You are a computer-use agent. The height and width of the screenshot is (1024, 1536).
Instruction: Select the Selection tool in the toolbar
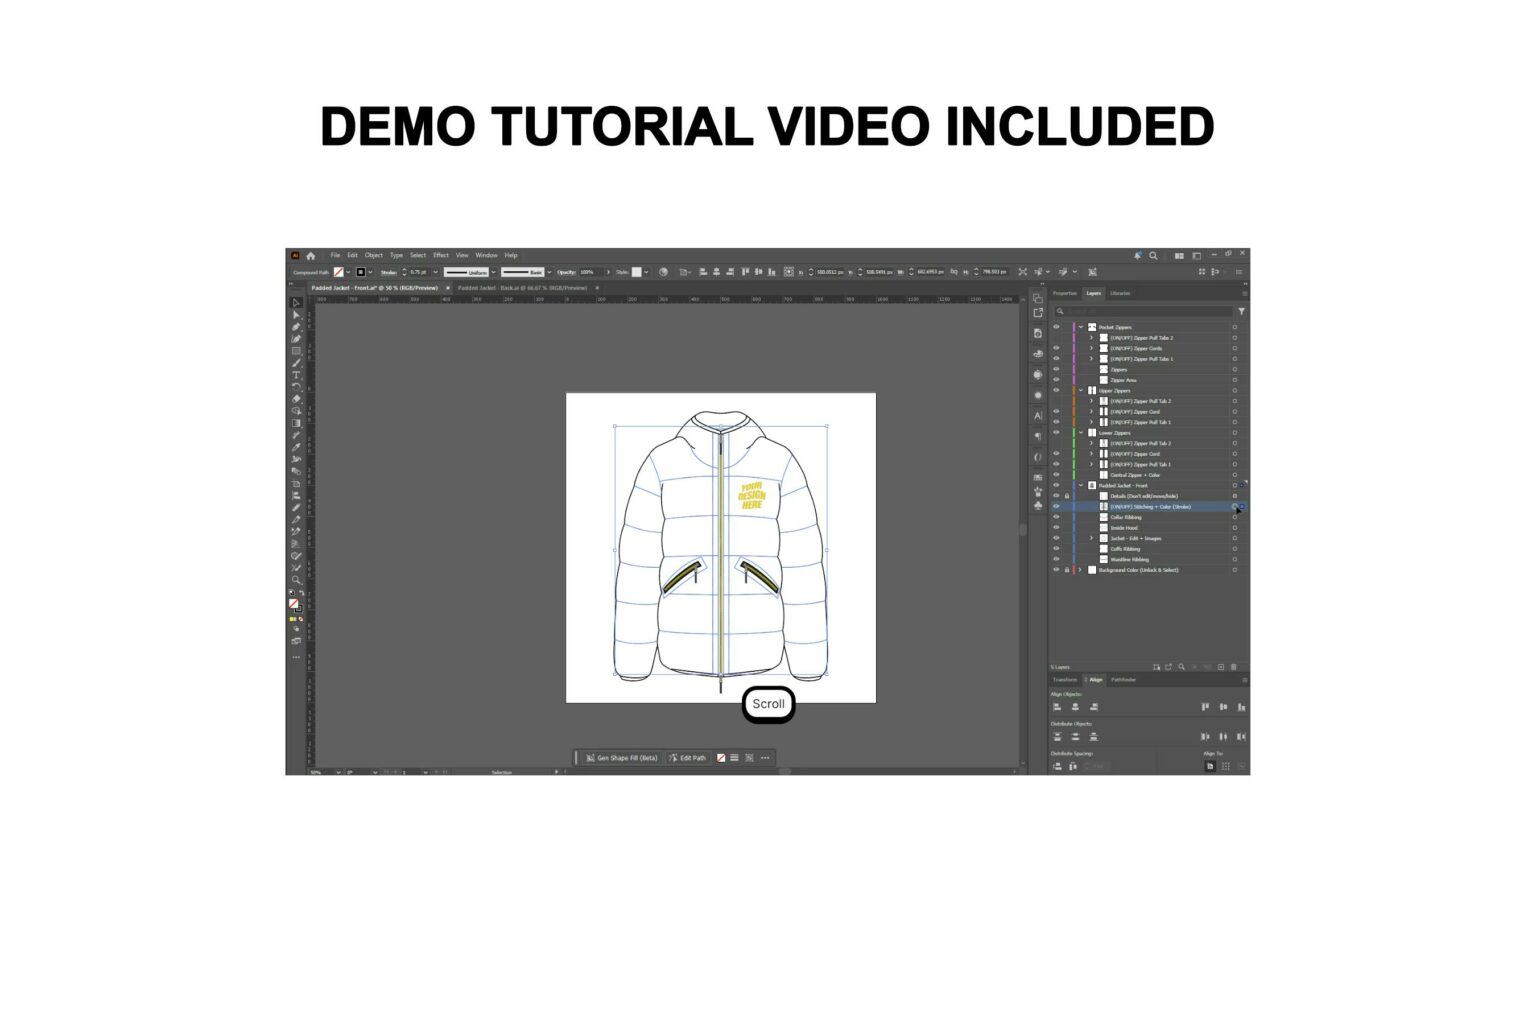pyautogui.click(x=296, y=302)
